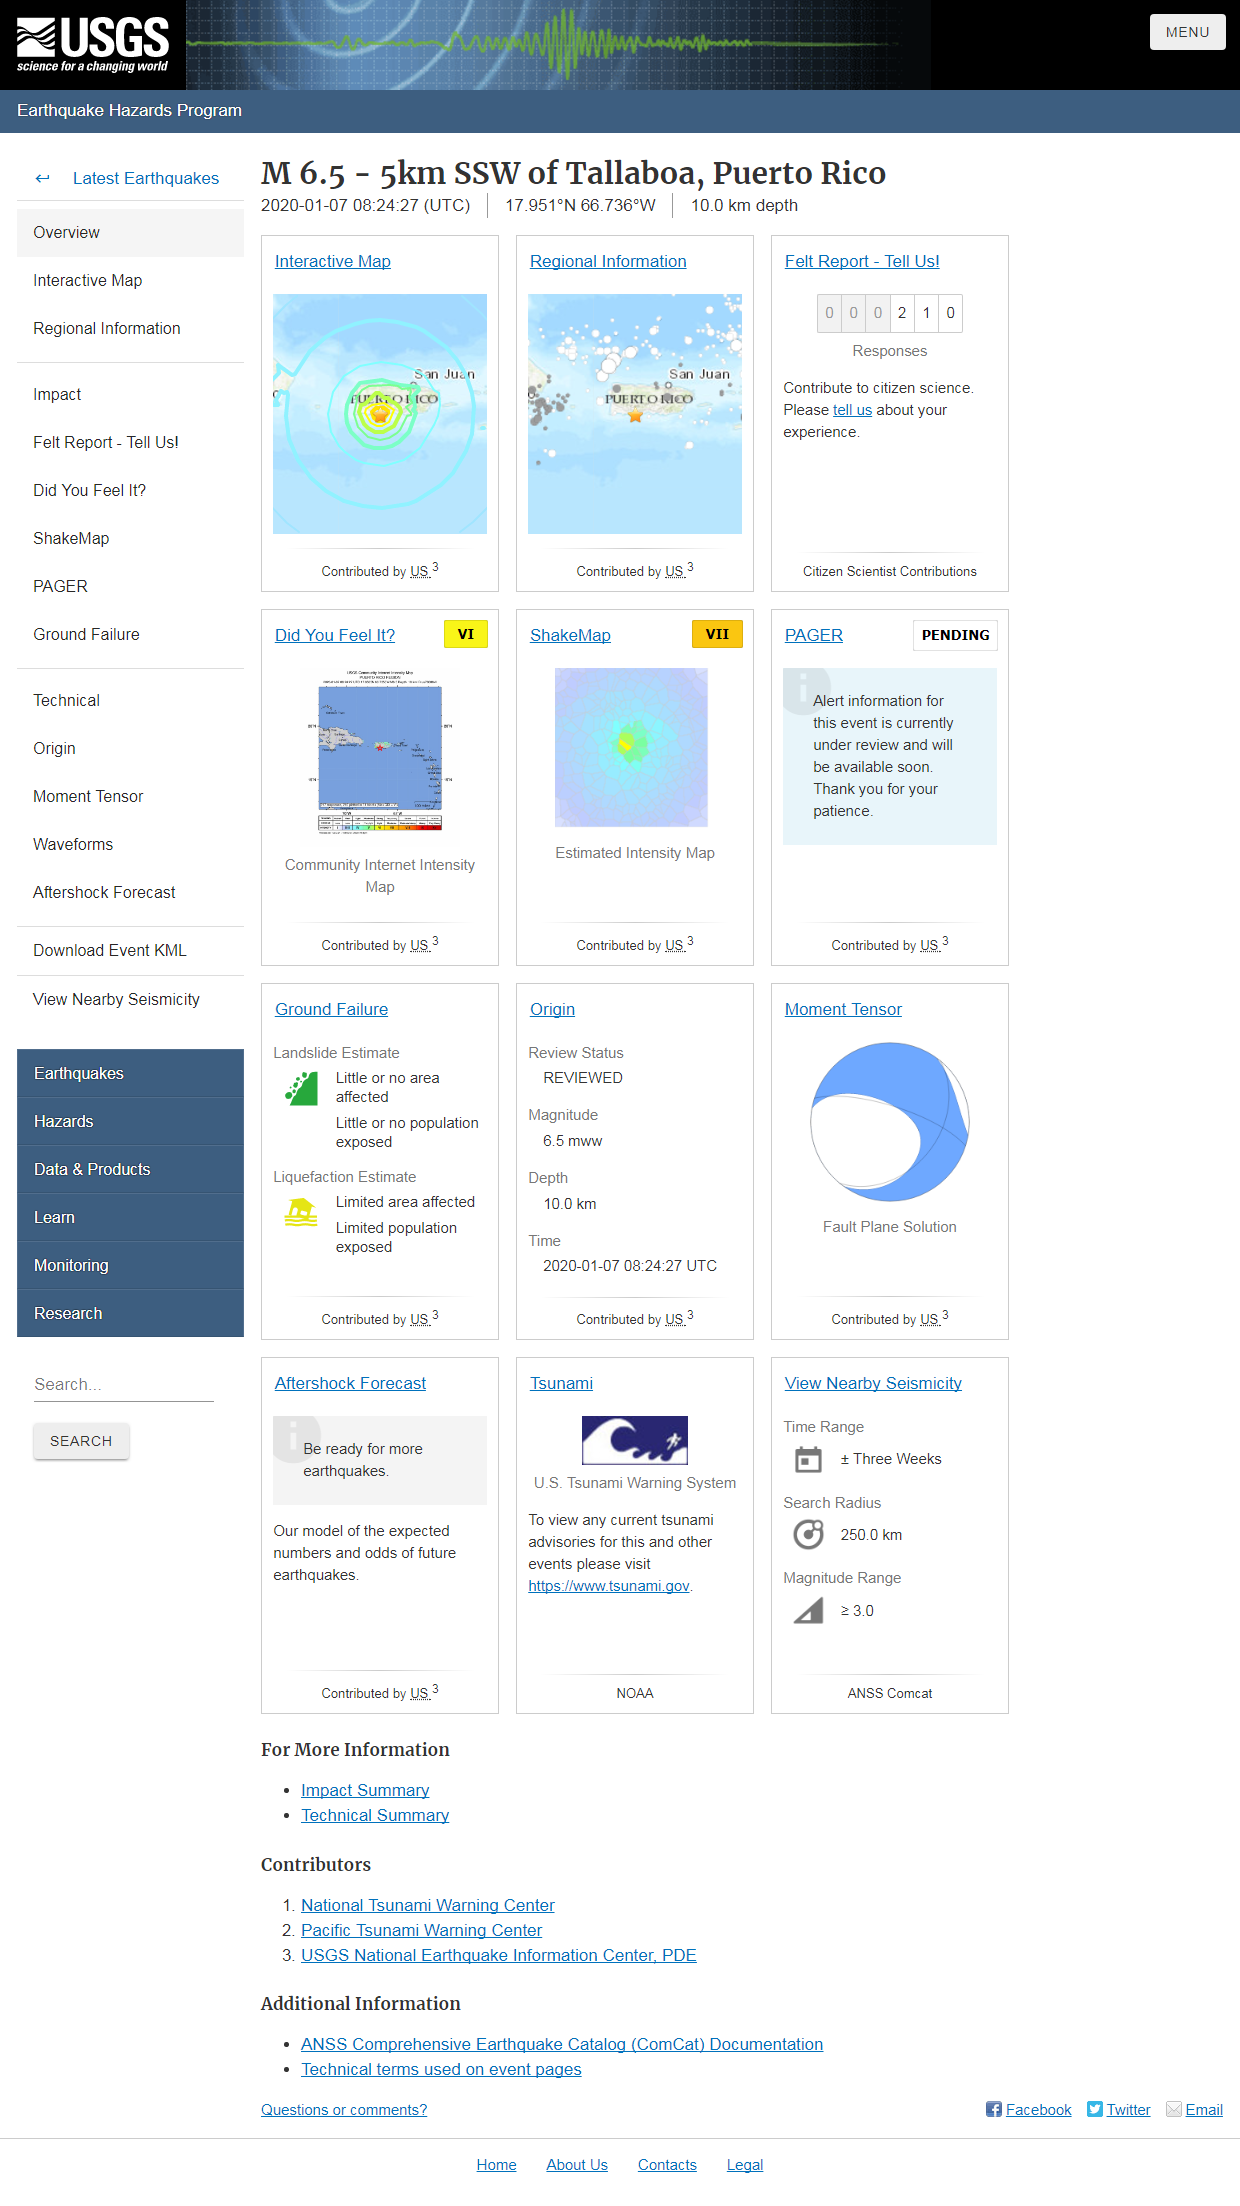
Task: Click the USGS logo in header
Action: point(92,45)
